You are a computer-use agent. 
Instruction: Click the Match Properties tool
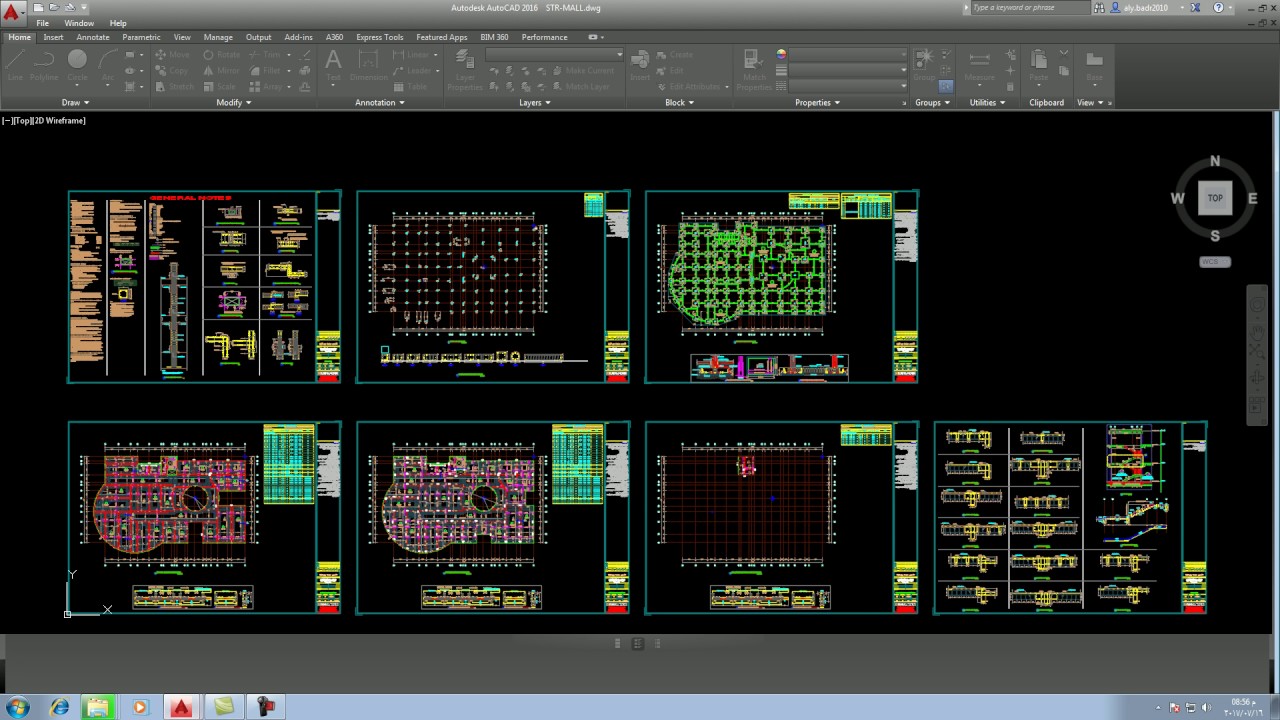[754, 70]
